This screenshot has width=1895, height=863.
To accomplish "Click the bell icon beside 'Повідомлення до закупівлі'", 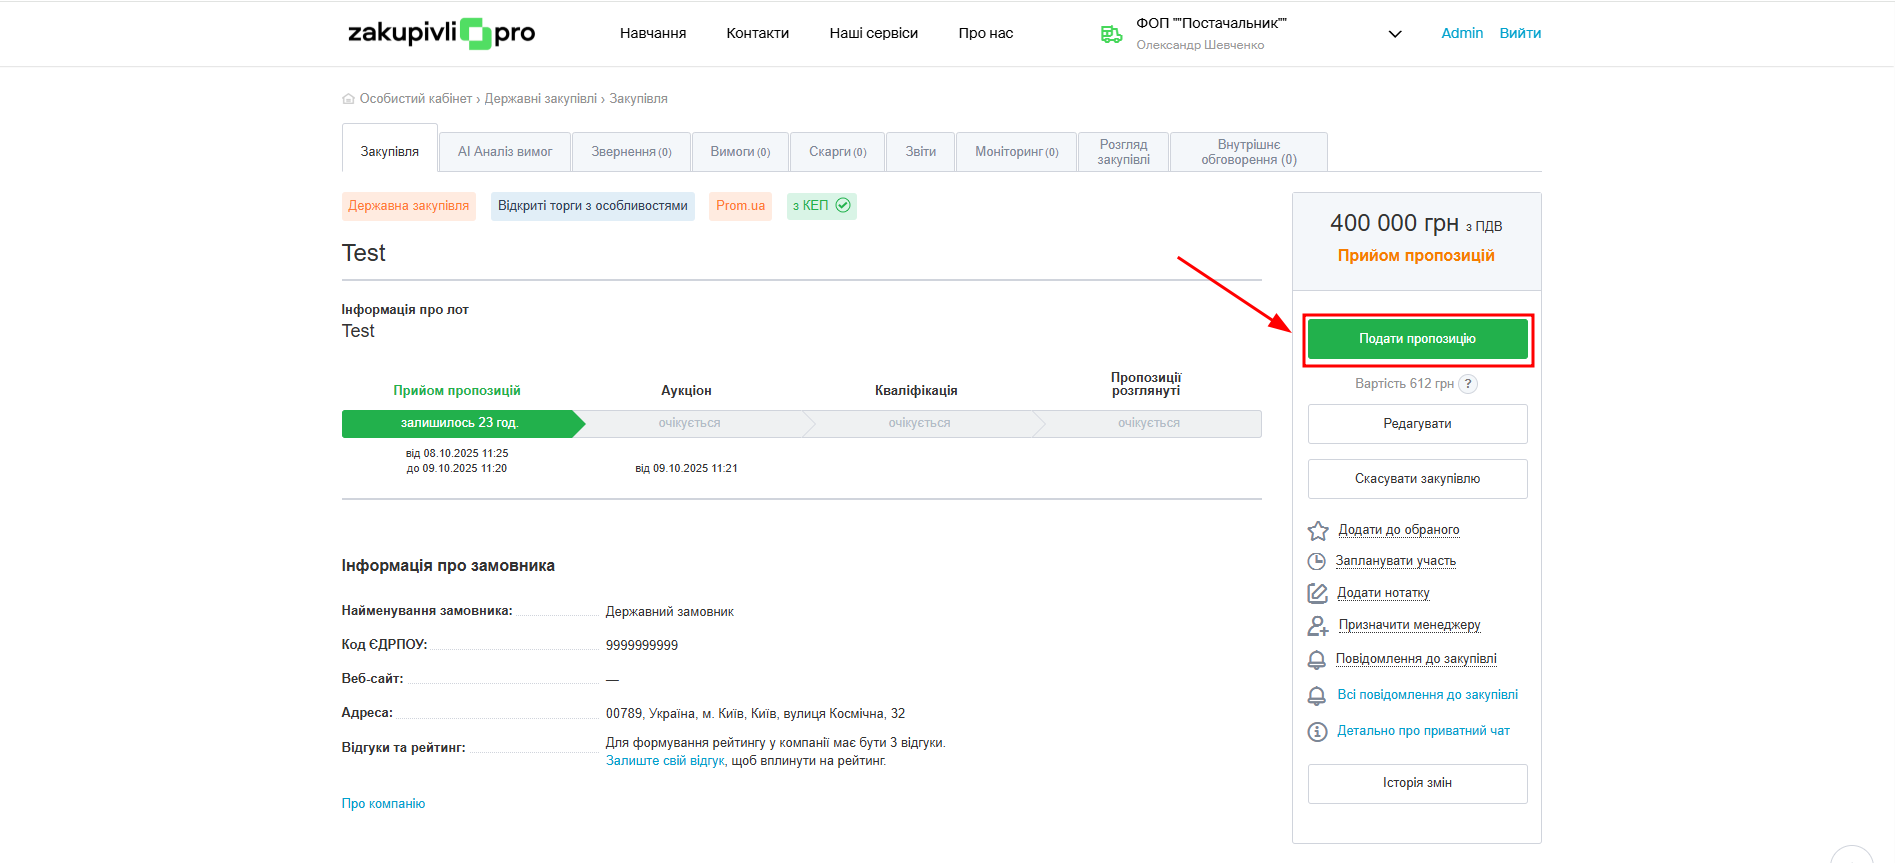I will coord(1317,660).
